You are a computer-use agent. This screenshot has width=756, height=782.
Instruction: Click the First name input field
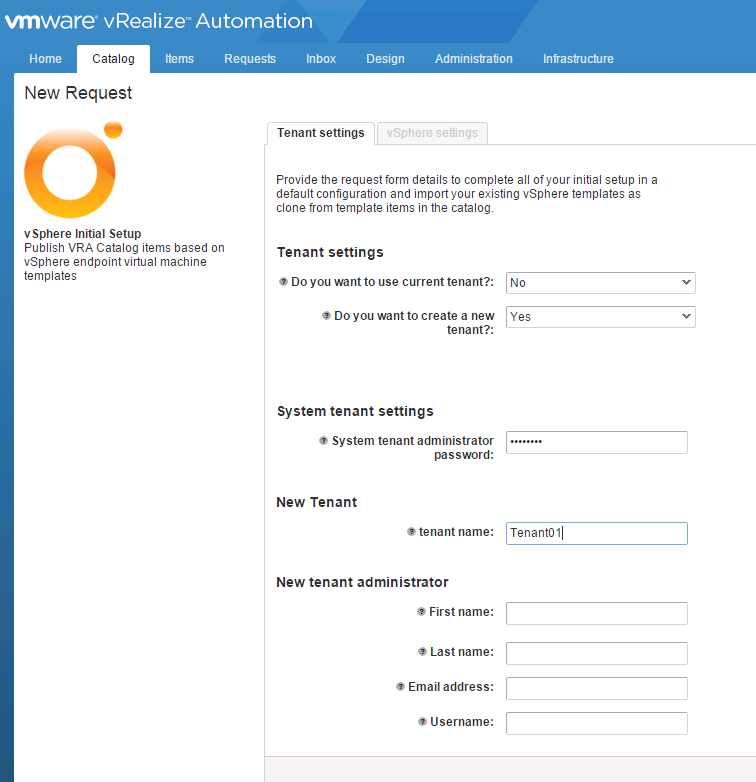597,613
